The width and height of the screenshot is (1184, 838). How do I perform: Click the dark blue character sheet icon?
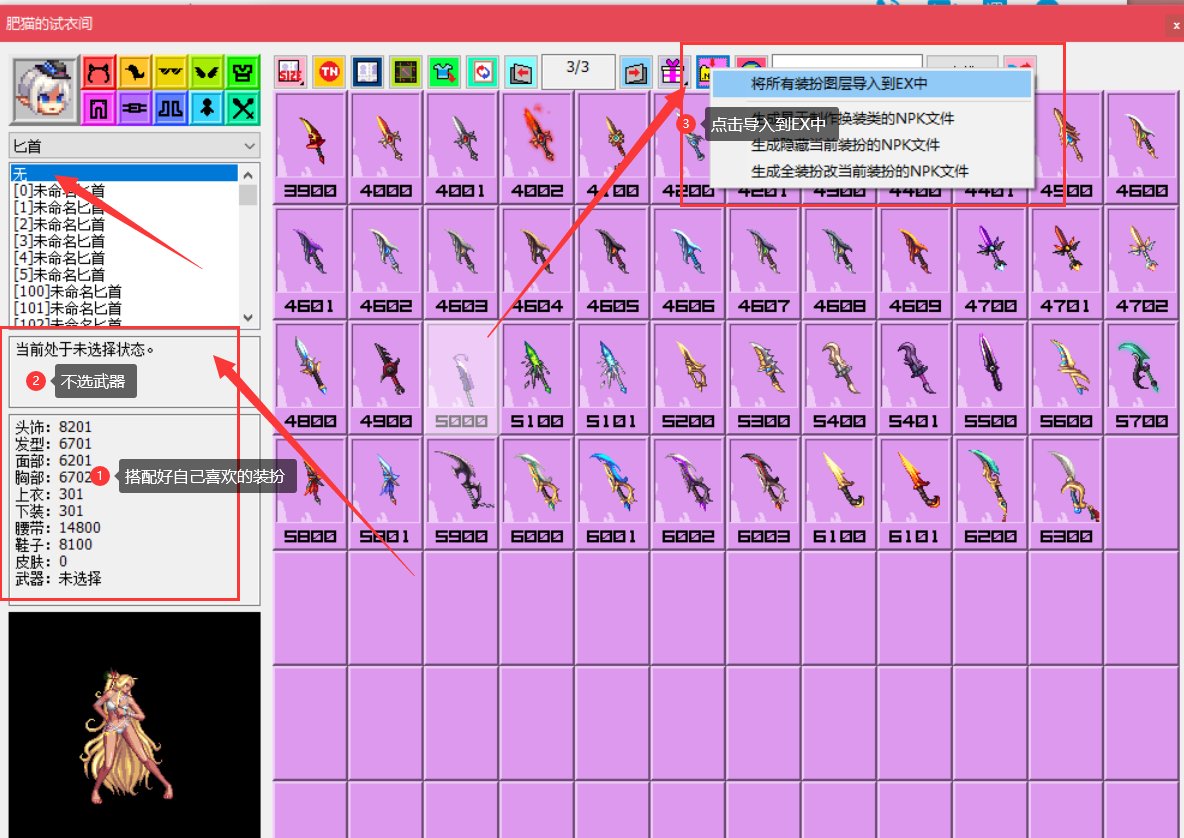368,72
